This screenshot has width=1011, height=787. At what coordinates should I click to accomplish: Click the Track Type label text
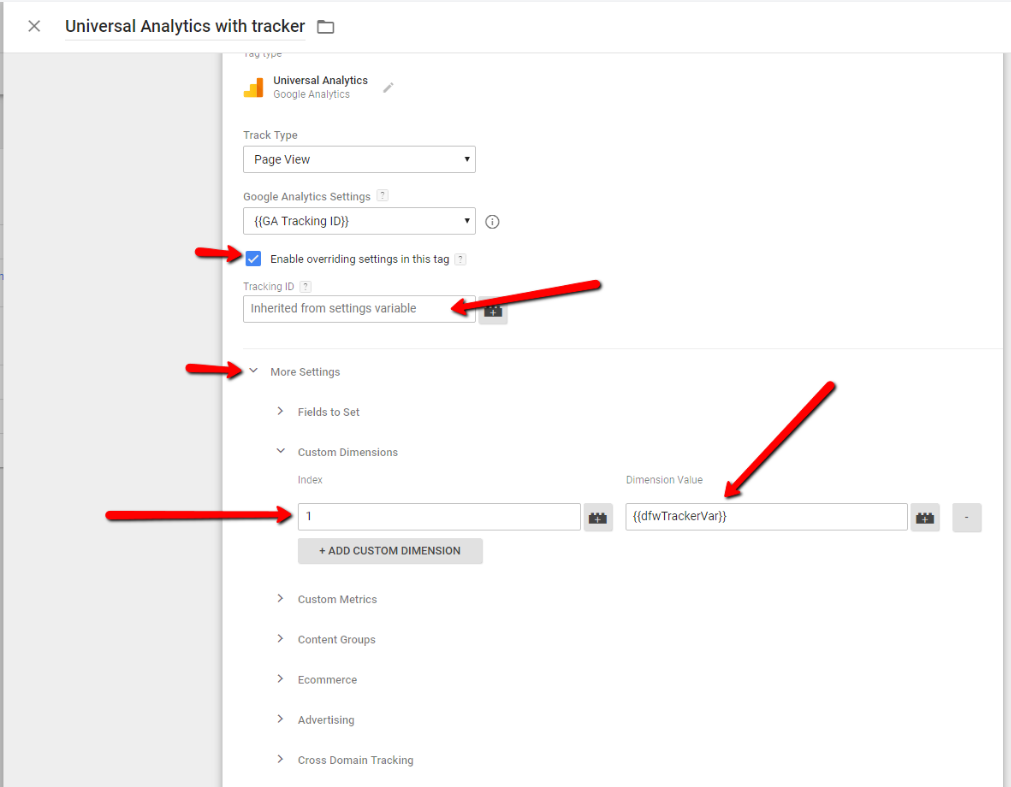(x=270, y=135)
